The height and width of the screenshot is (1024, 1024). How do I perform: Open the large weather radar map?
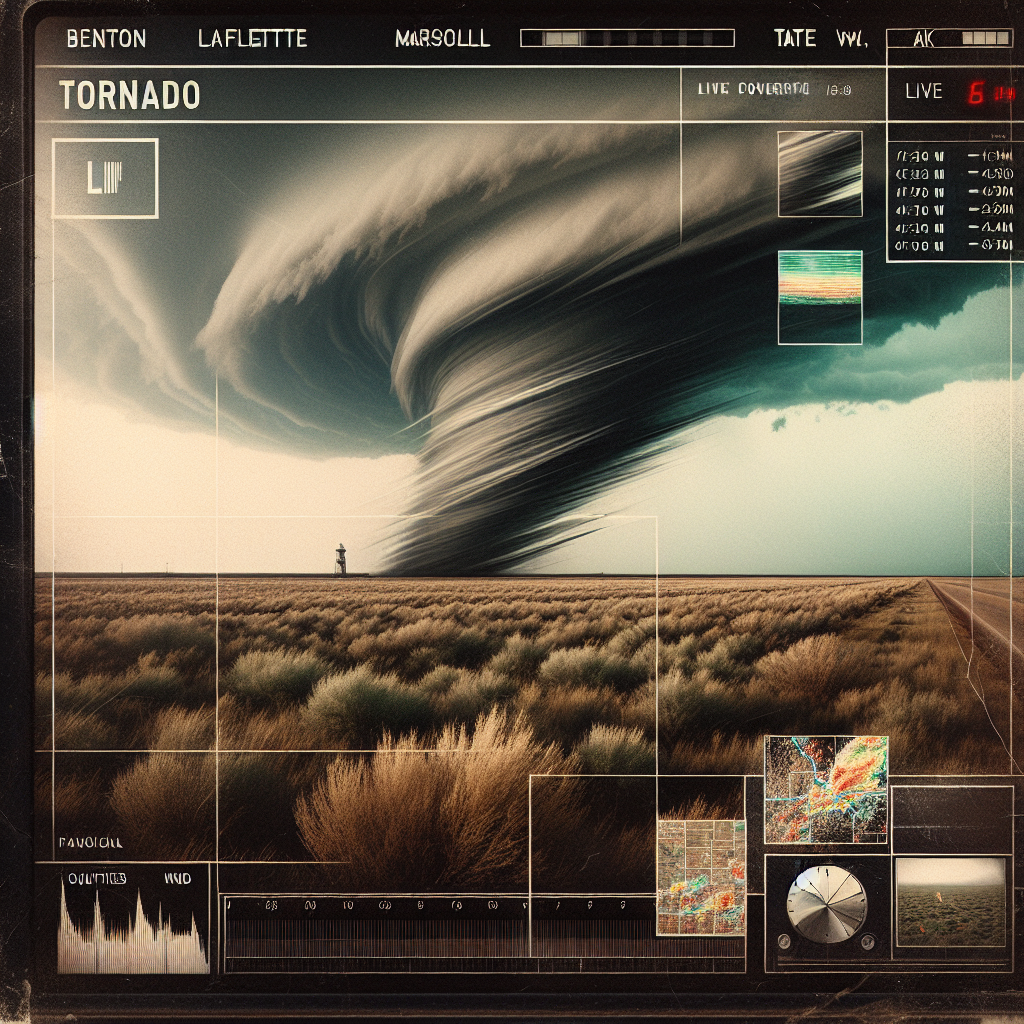pyautogui.click(x=826, y=790)
